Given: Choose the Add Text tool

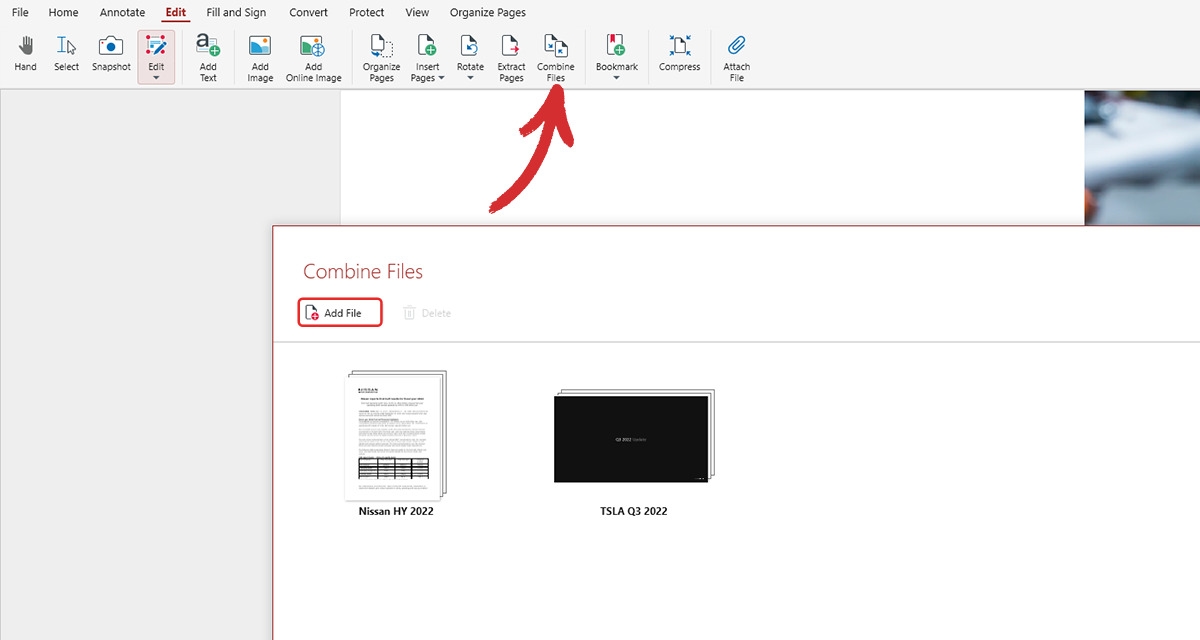Looking at the screenshot, I should (x=208, y=58).
